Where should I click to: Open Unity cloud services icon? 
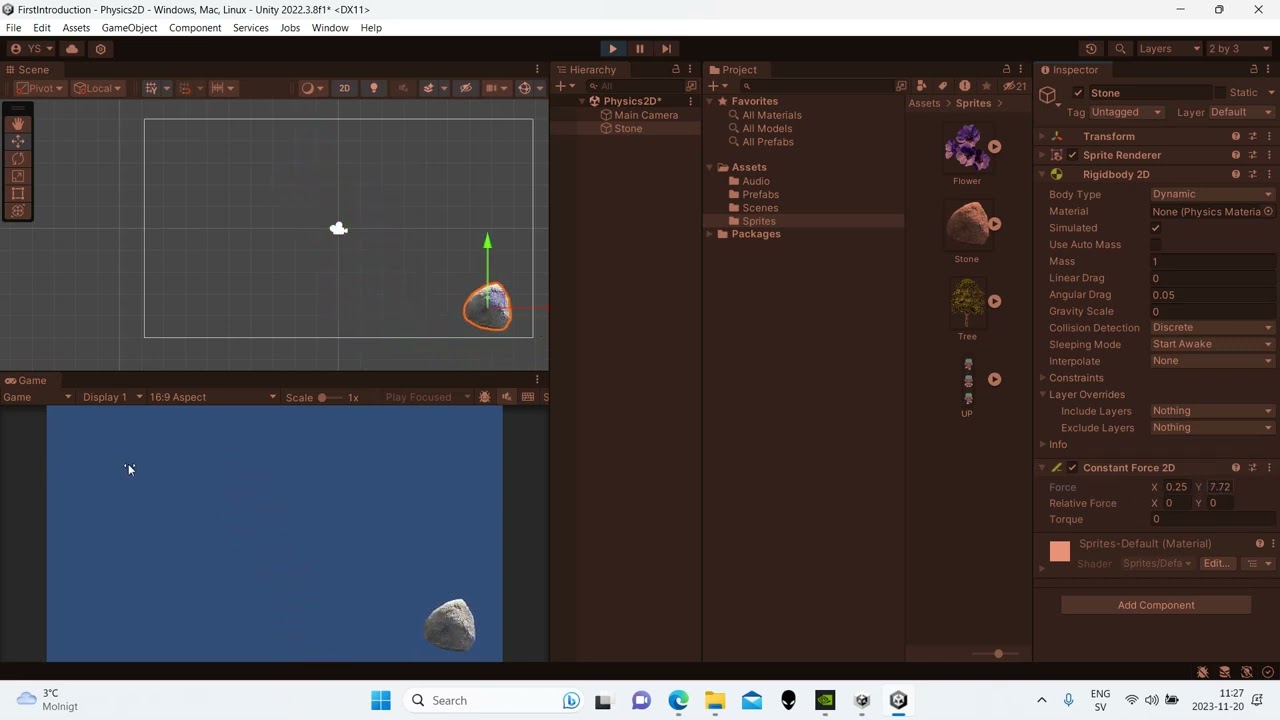pyautogui.click(x=72, y=48)
